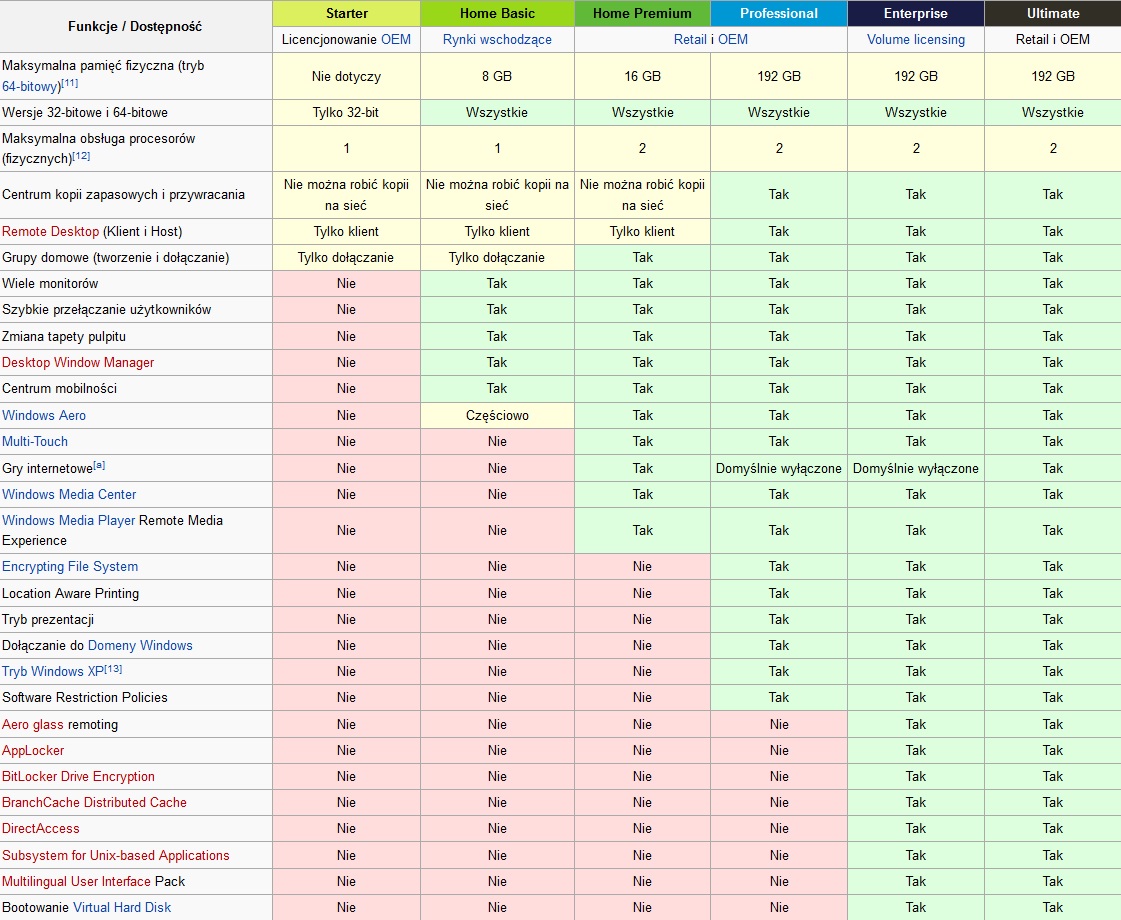Open the Domeny Windows link
The width and height of the screenshot is (1121, 920).
pos(140,646)
